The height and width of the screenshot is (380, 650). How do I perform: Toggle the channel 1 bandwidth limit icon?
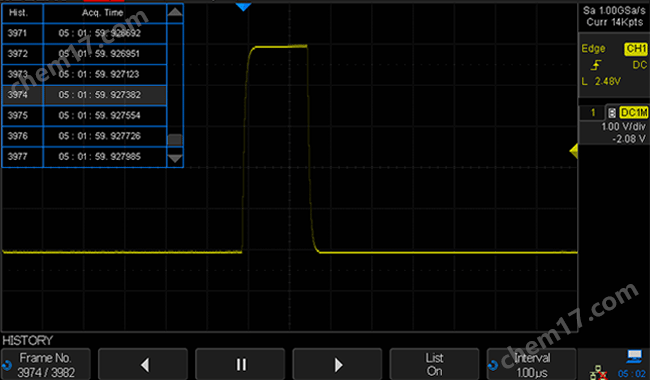[x=611, y=113]
